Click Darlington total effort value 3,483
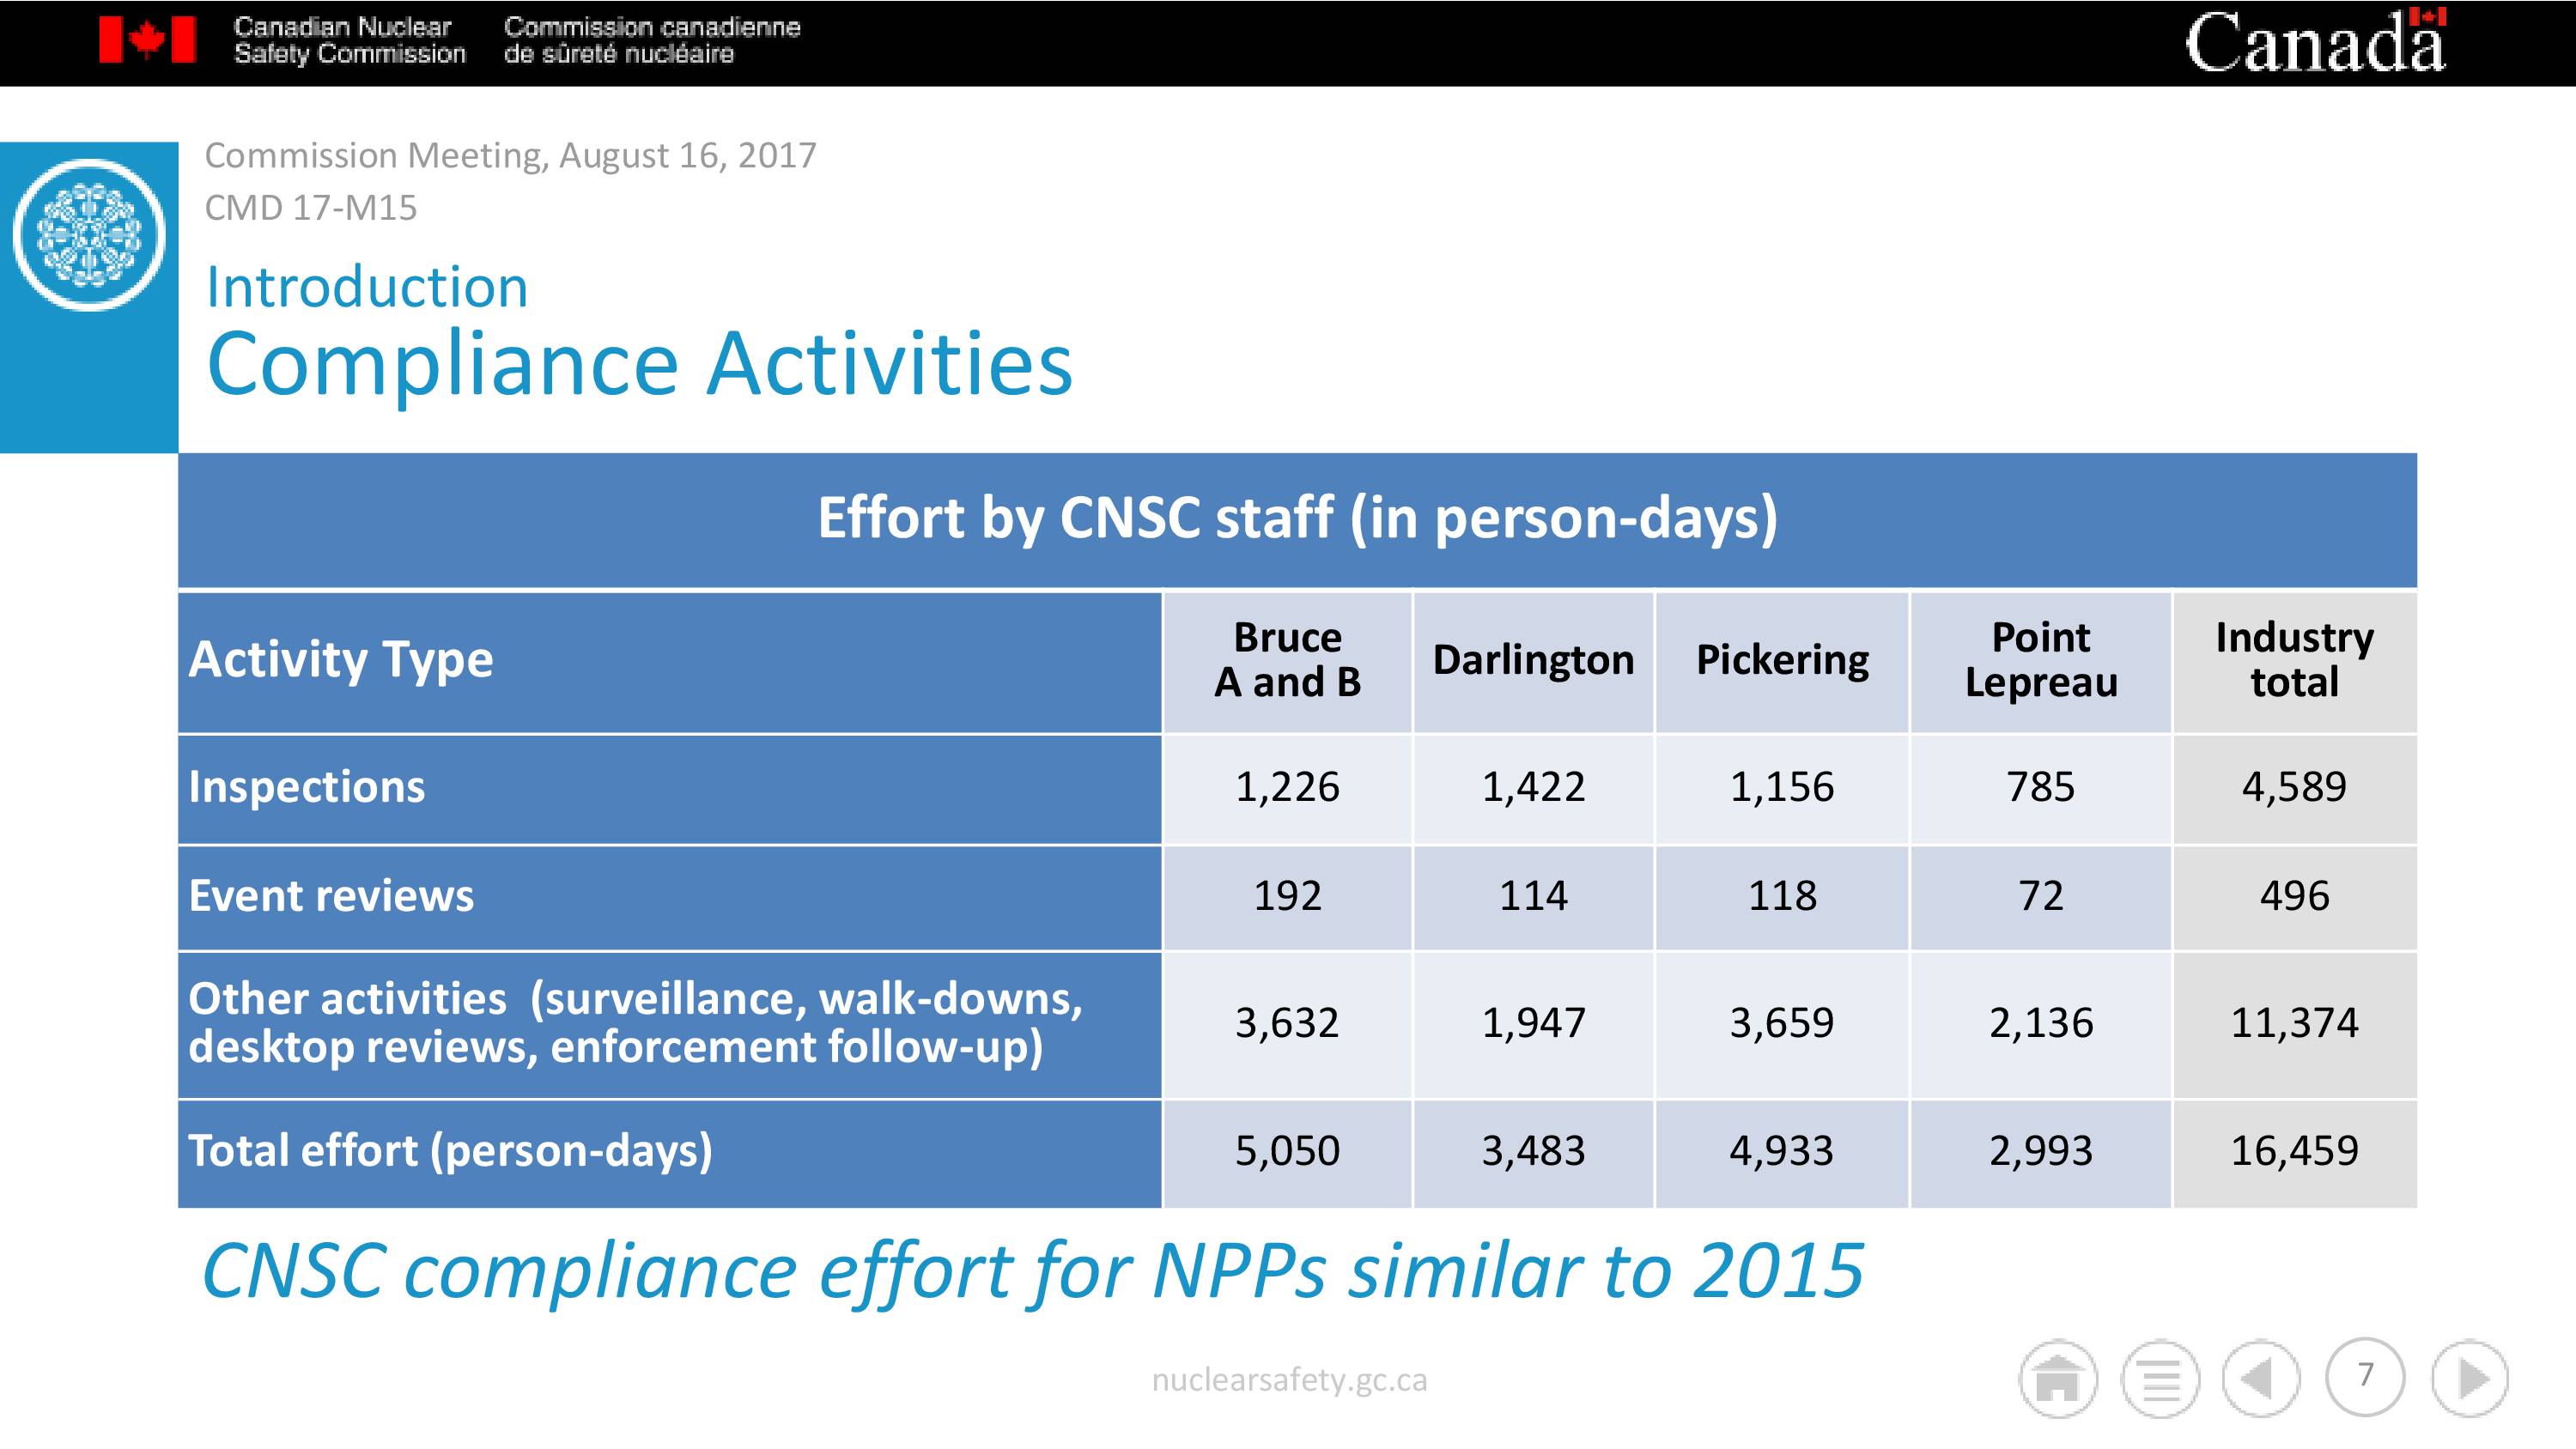Viewport: 2576px width, 1449px height. (x=1533, y=1152)
